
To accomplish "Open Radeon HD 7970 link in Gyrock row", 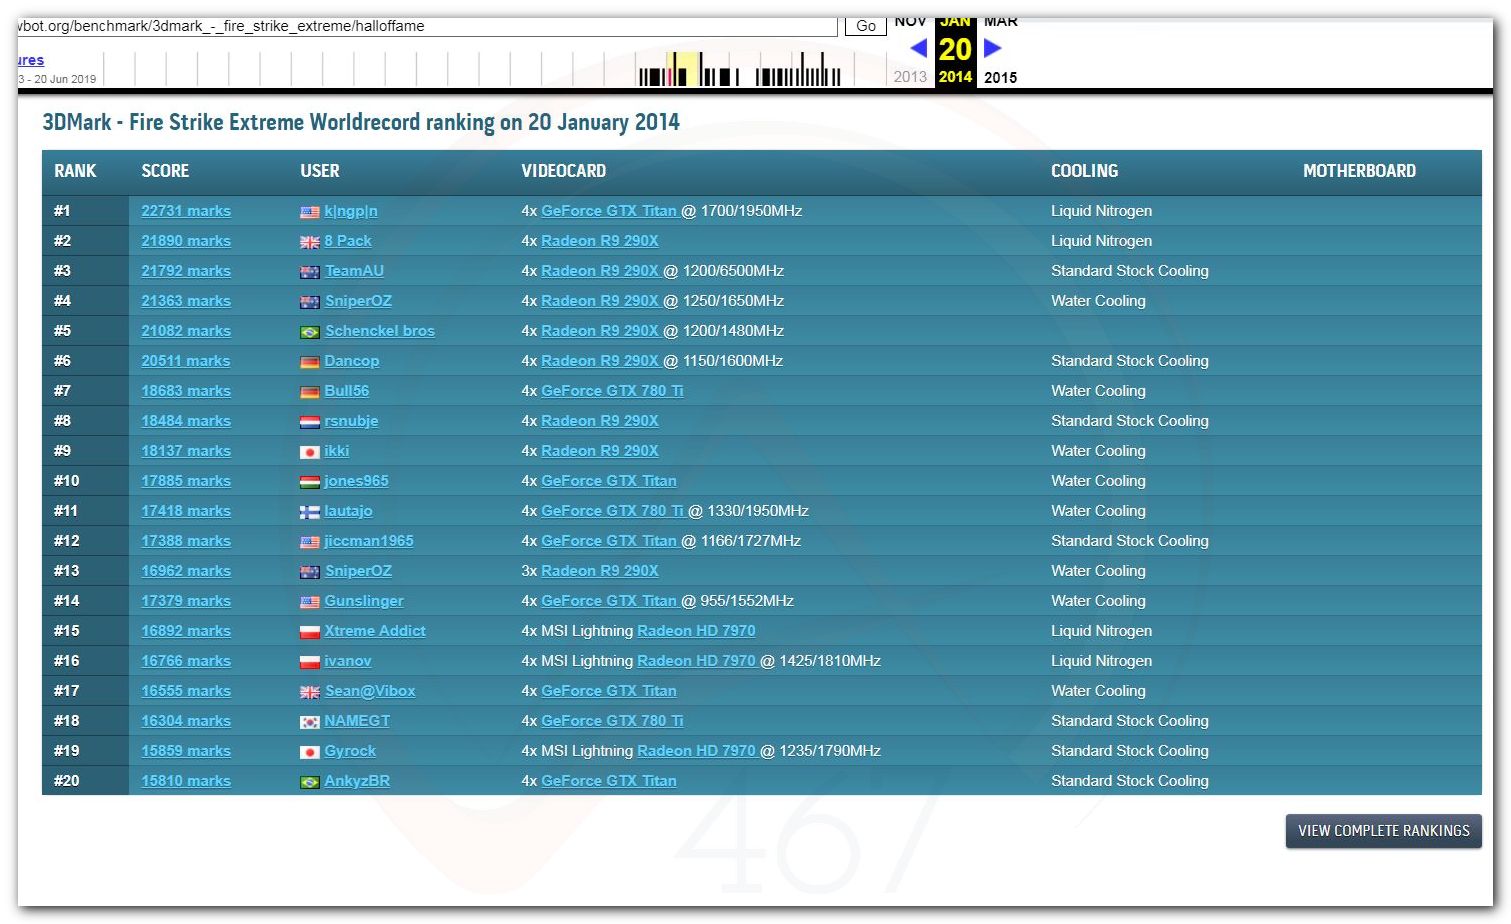I will tap(696, 751).
